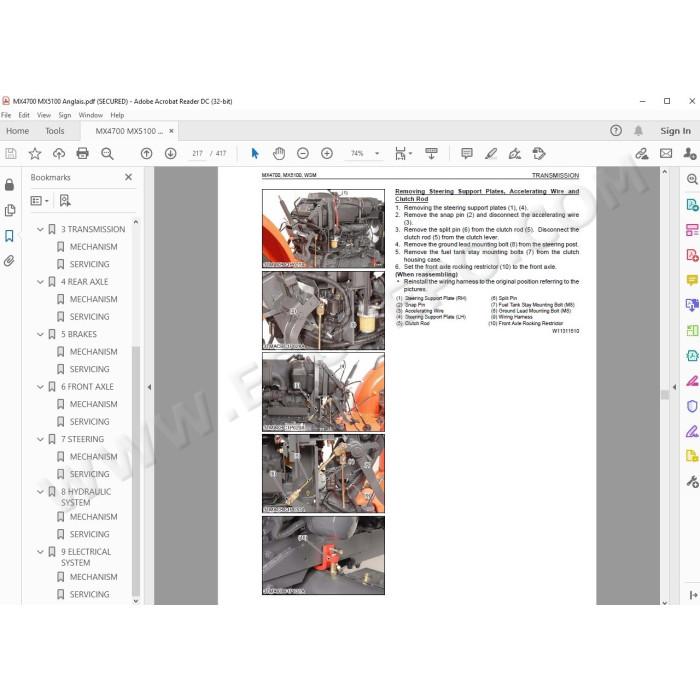Collapse the 7 STEERING bookmark
700x700 pixels.
(x=40, y=440)
